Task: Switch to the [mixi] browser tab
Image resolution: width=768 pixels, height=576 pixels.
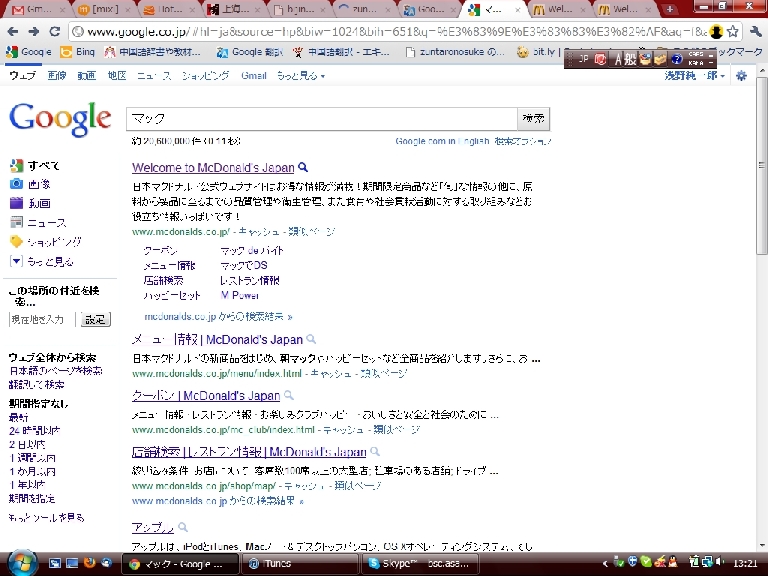Action: pos(104,9)
